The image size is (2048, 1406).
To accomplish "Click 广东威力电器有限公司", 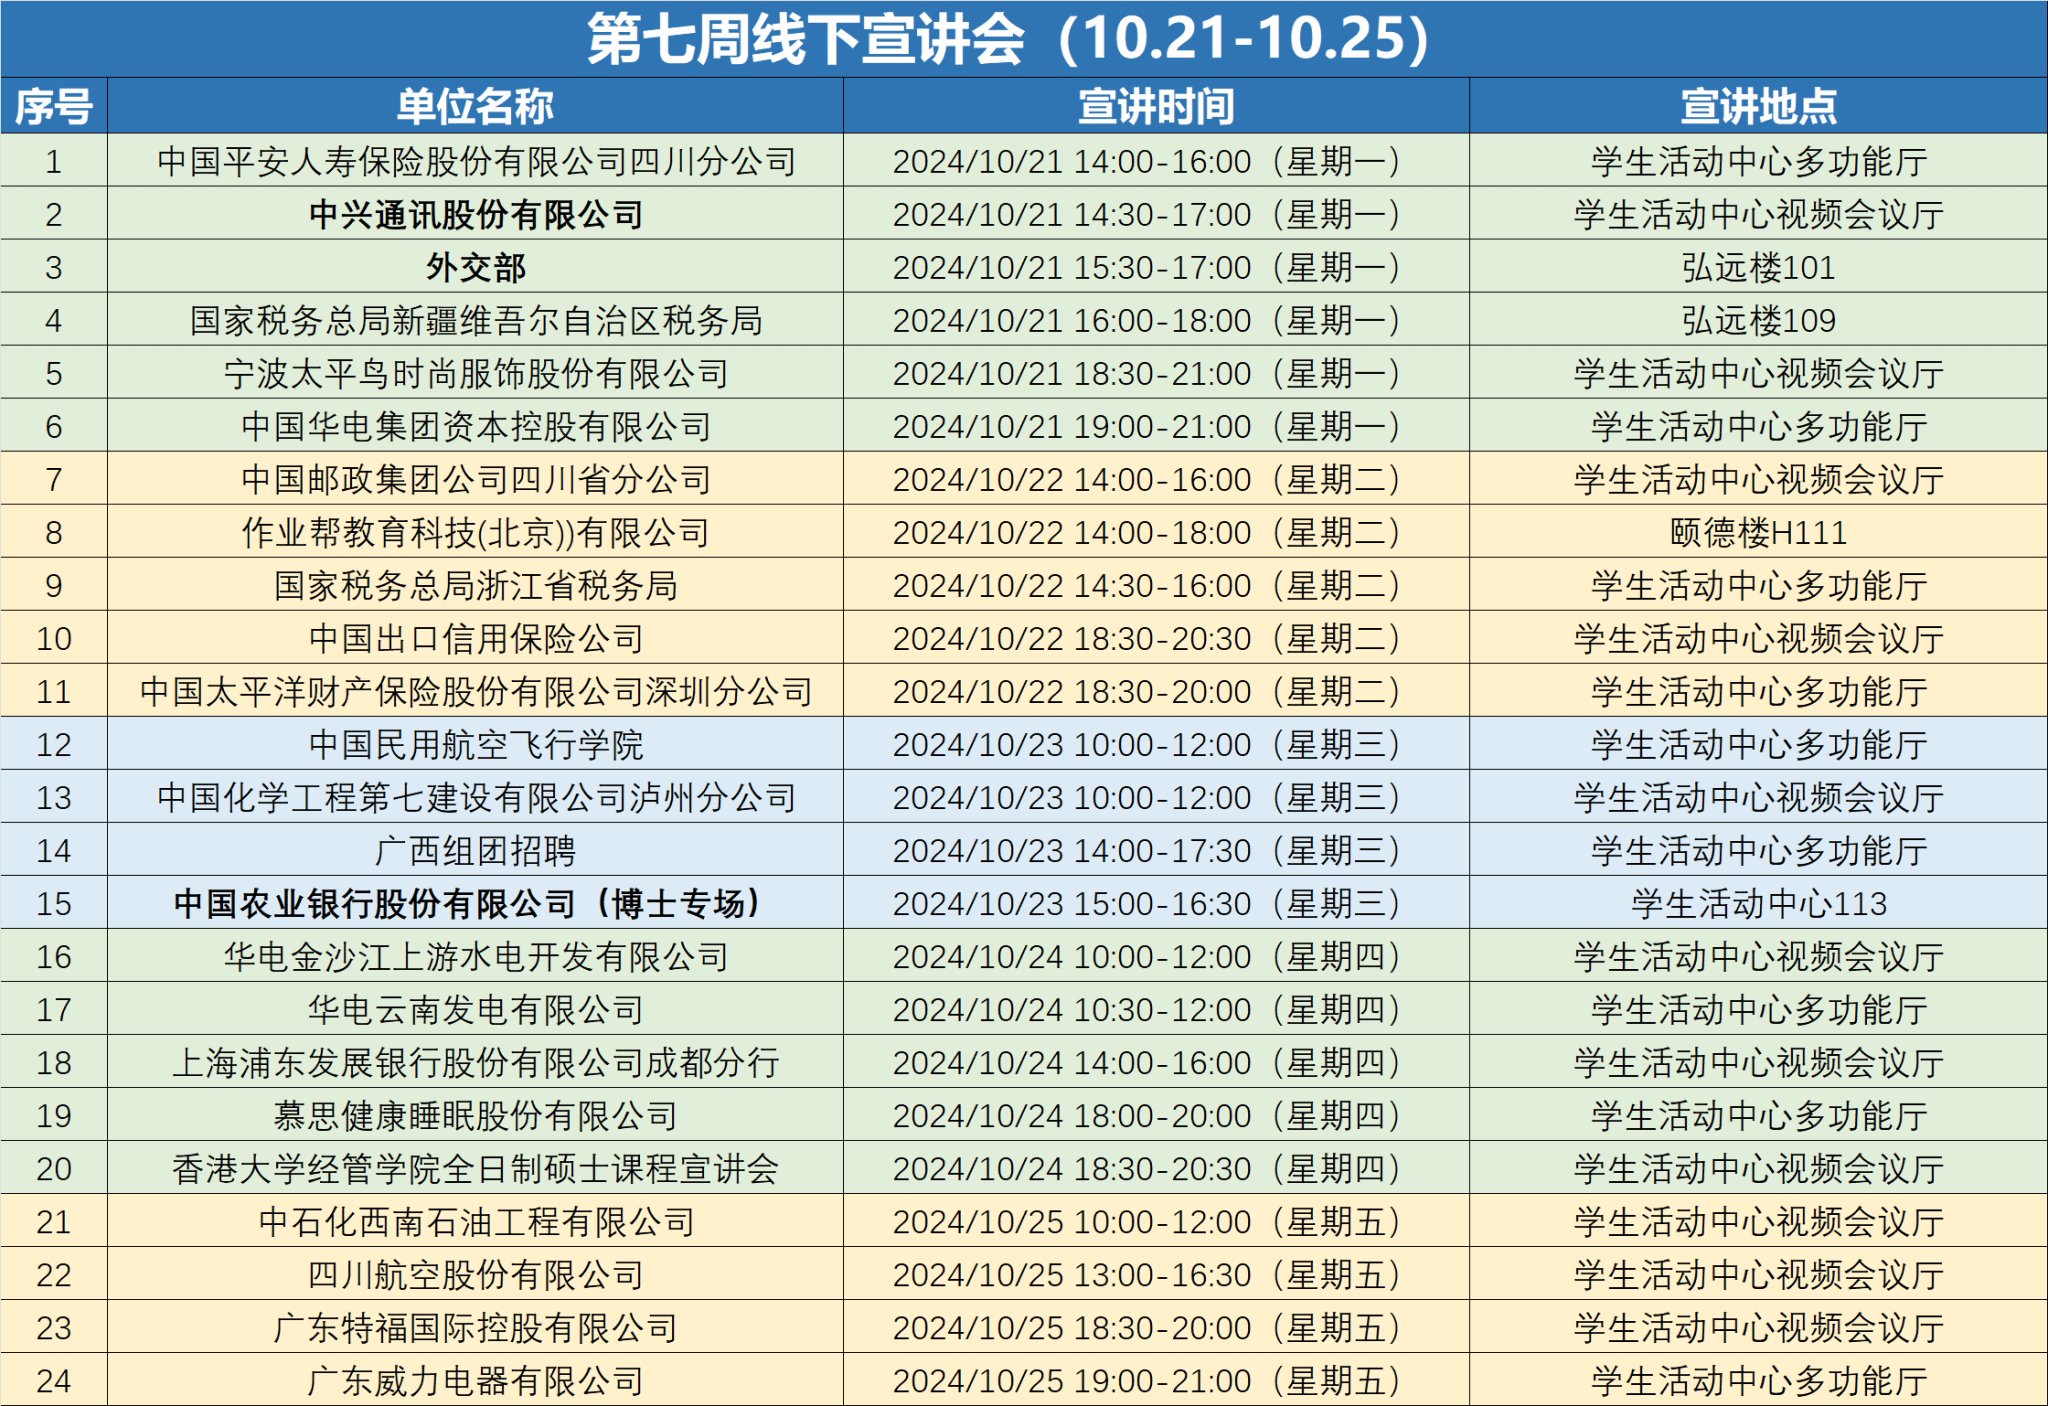I will [476, 1380].
